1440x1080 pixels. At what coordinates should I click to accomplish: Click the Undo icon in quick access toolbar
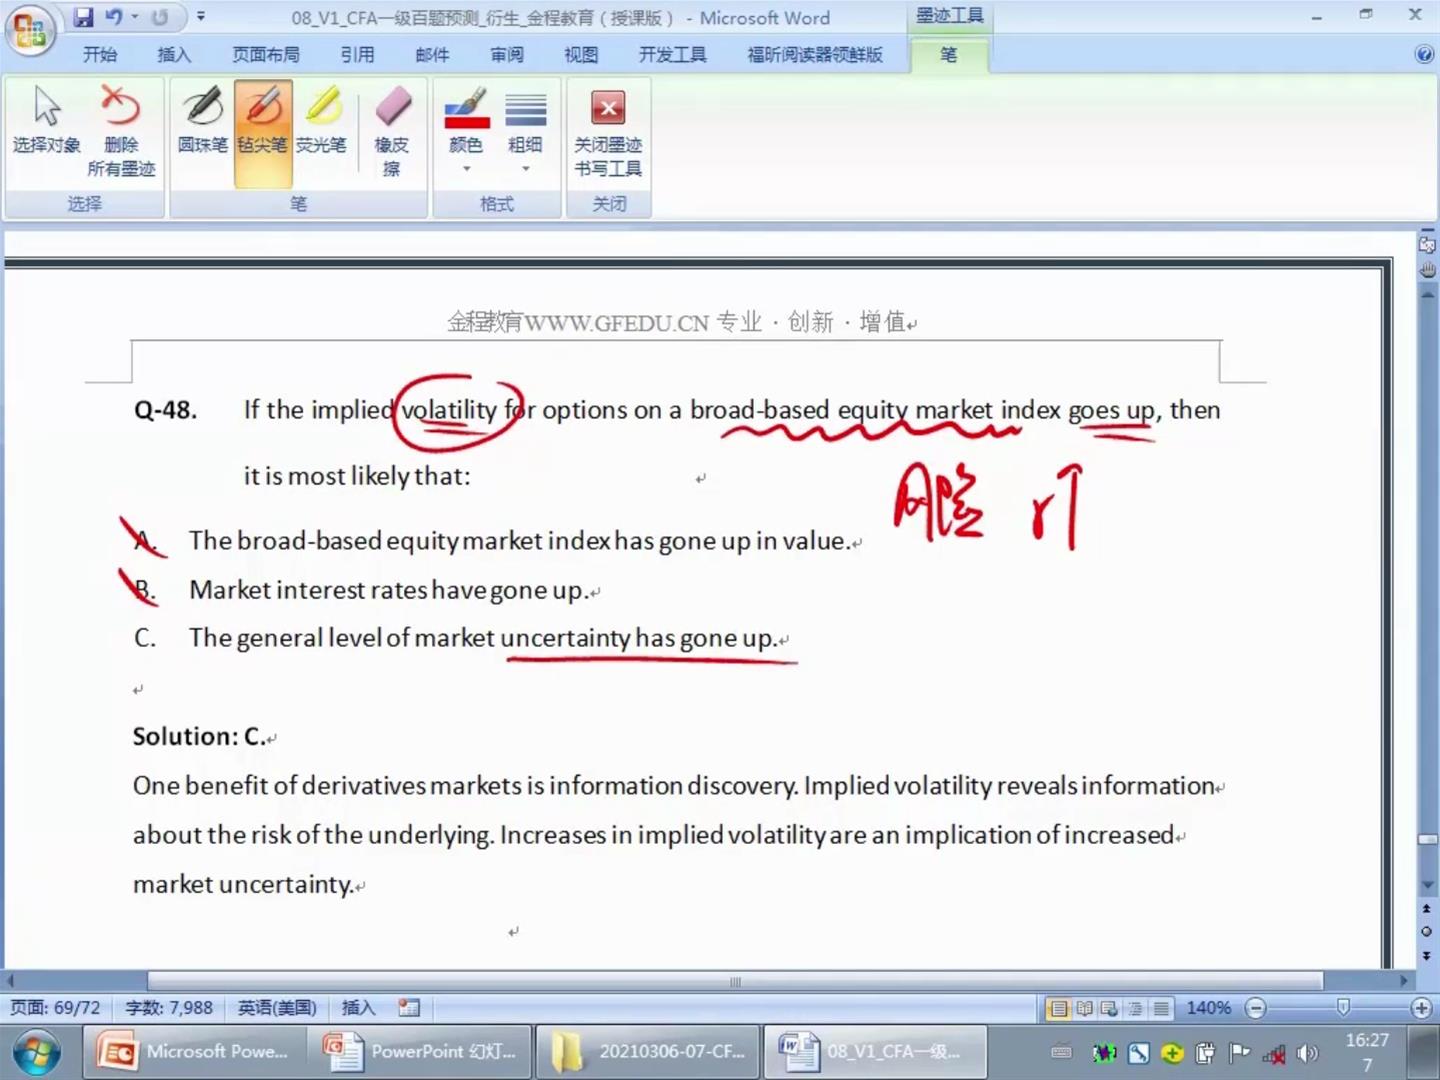114,17
